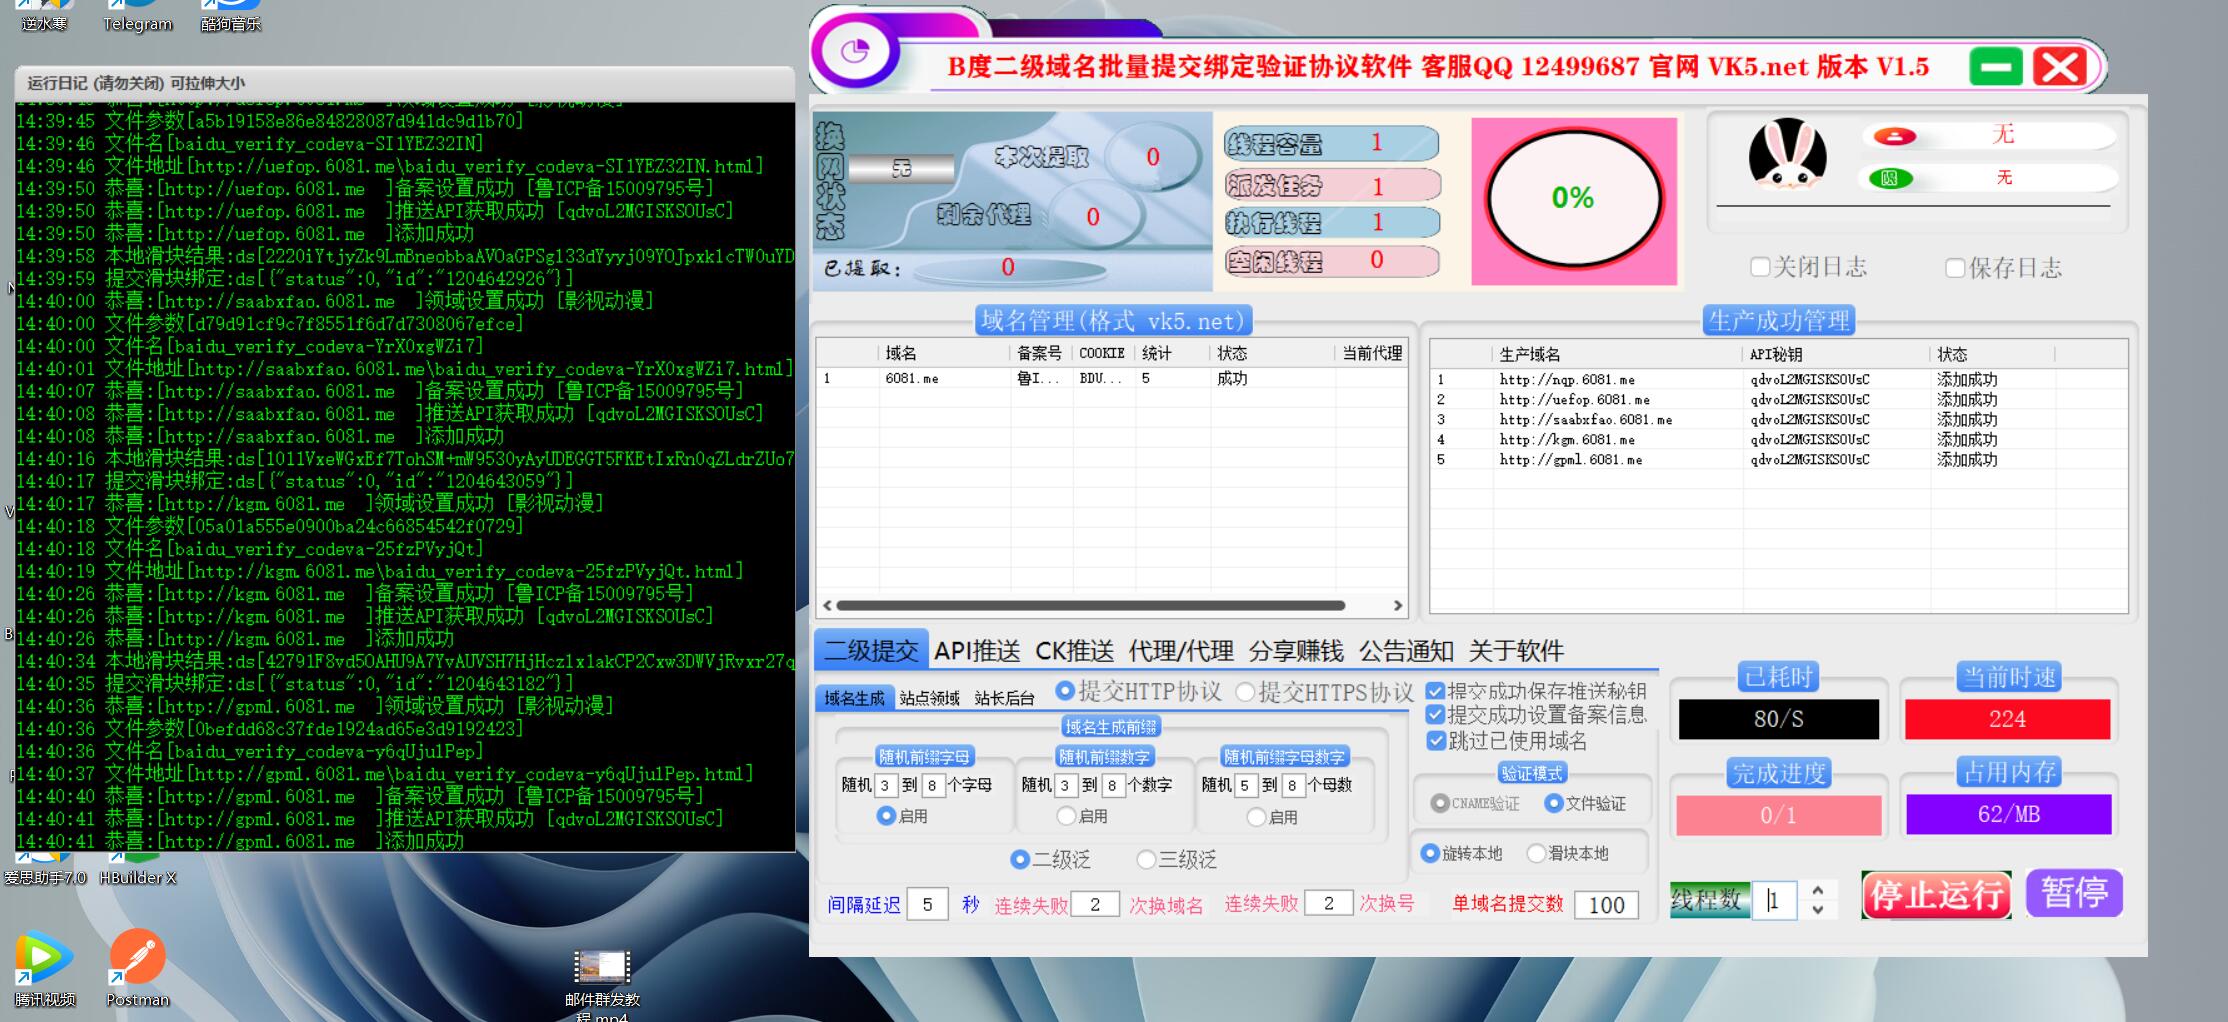2228x1022 pixels.
Task: Open 公告通知 tab
Action: tap(1406, 651)
